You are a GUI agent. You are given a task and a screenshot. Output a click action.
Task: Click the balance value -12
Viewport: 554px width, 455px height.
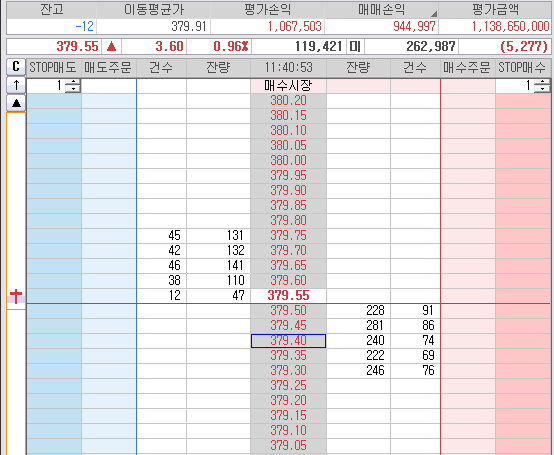[x=84, y=26]
